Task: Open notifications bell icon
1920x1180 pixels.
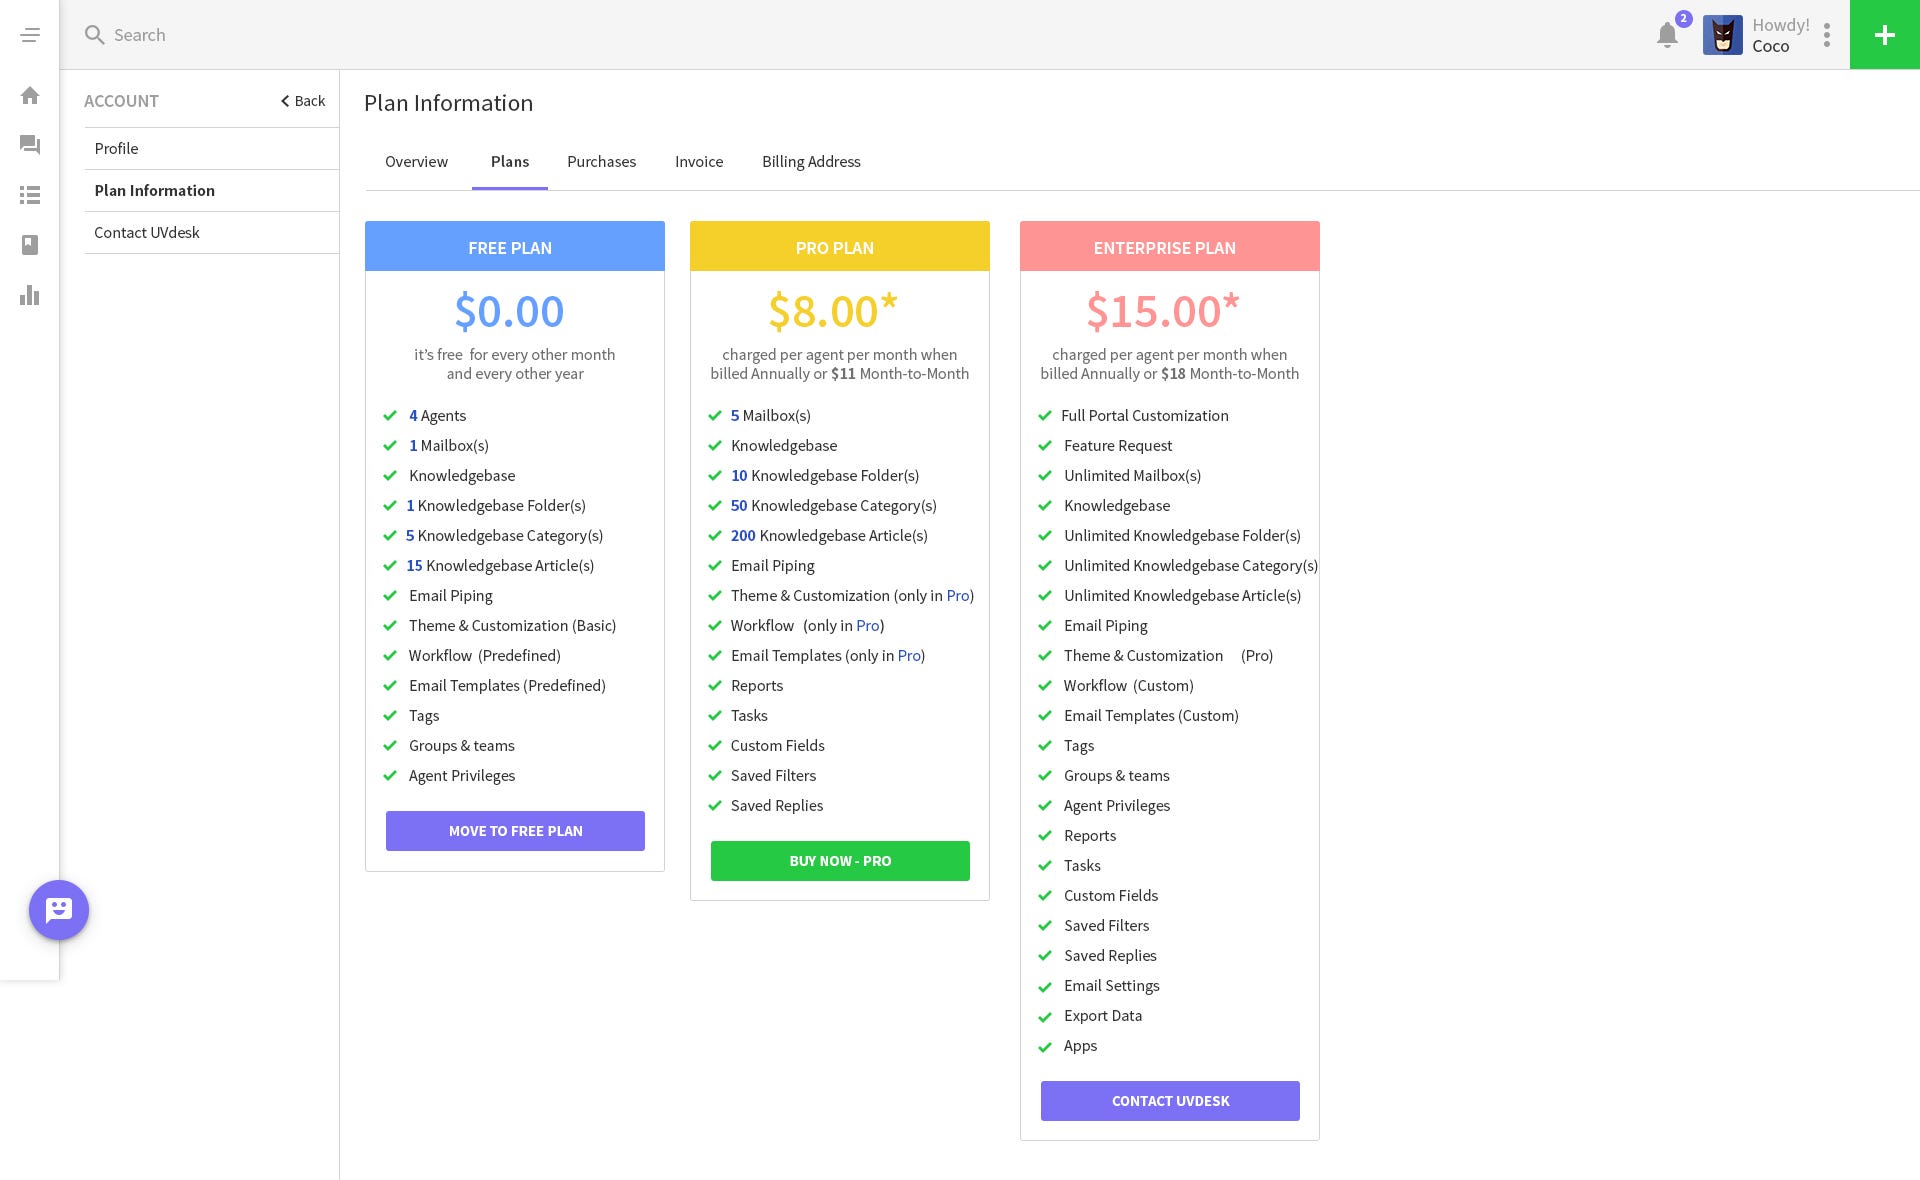Action: click(x=1667, y=35)
